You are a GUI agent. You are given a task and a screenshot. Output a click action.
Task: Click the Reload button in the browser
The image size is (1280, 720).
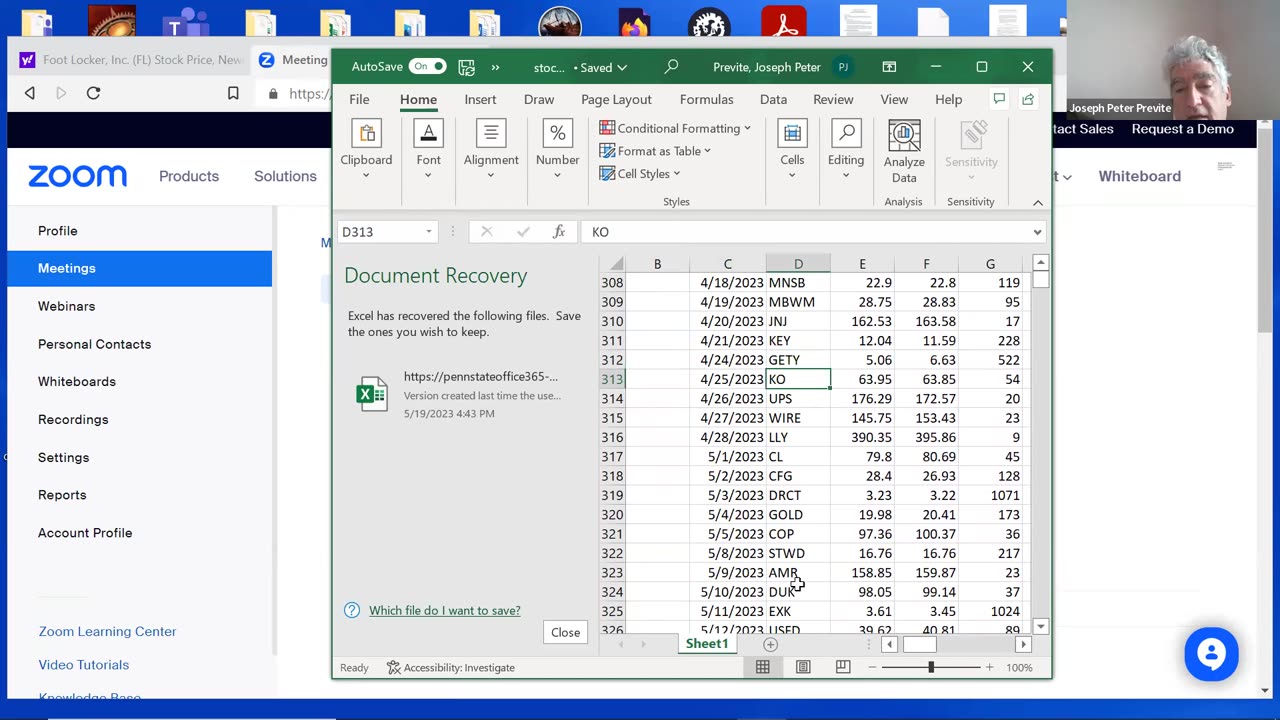click(x=93, y=93)
